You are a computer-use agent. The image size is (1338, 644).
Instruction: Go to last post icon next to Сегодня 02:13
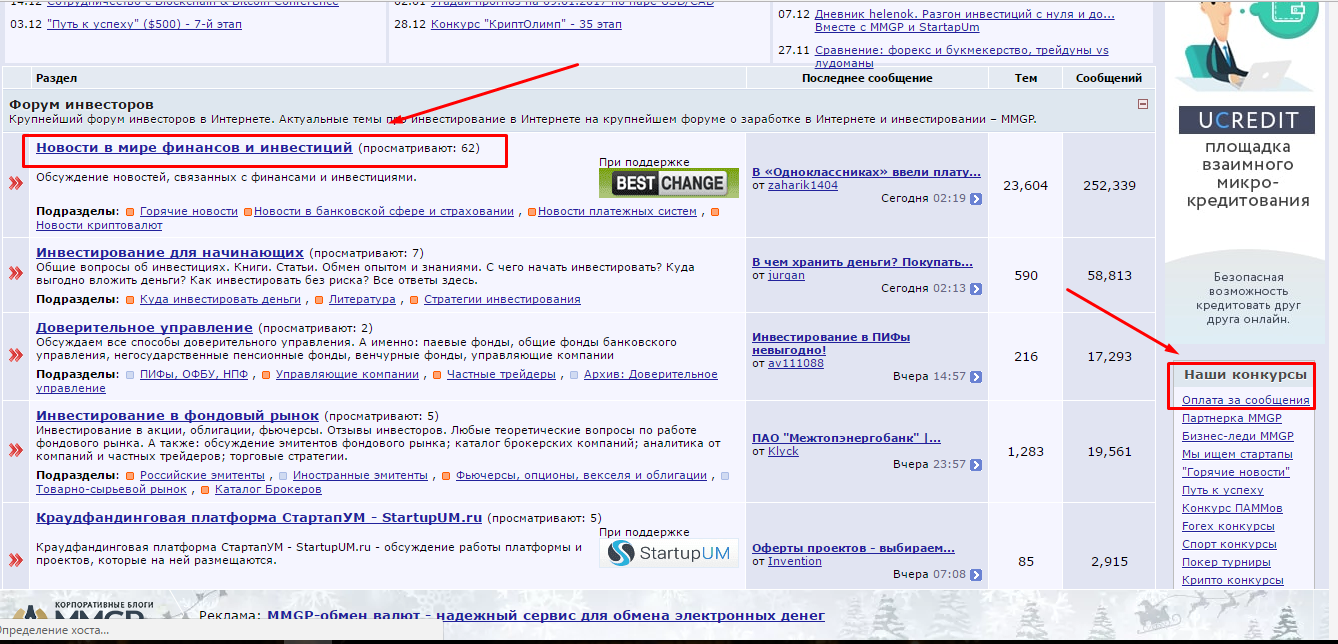[976, 288]
